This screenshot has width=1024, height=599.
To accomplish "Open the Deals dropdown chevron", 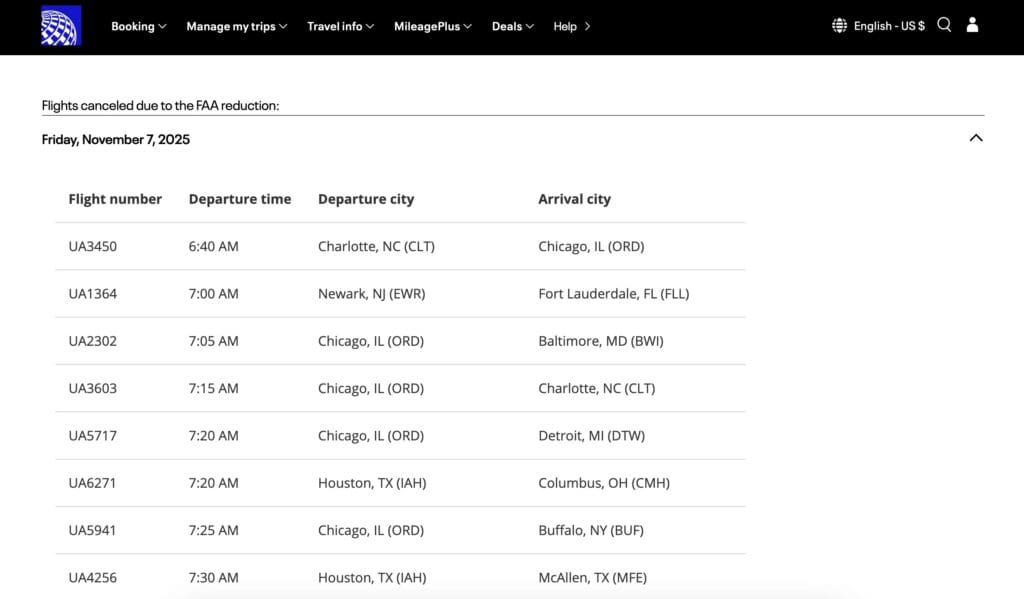I will pyautogui.click(x=530, y=27).
